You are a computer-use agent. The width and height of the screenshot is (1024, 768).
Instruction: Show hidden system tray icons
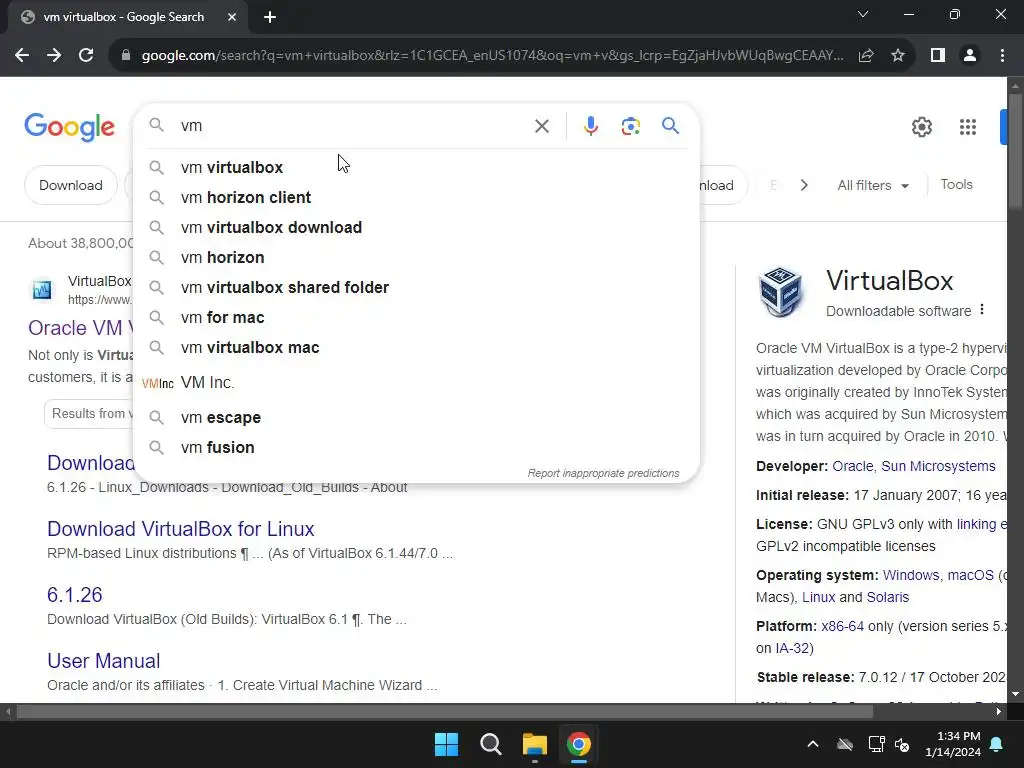(x=812, y=744)
